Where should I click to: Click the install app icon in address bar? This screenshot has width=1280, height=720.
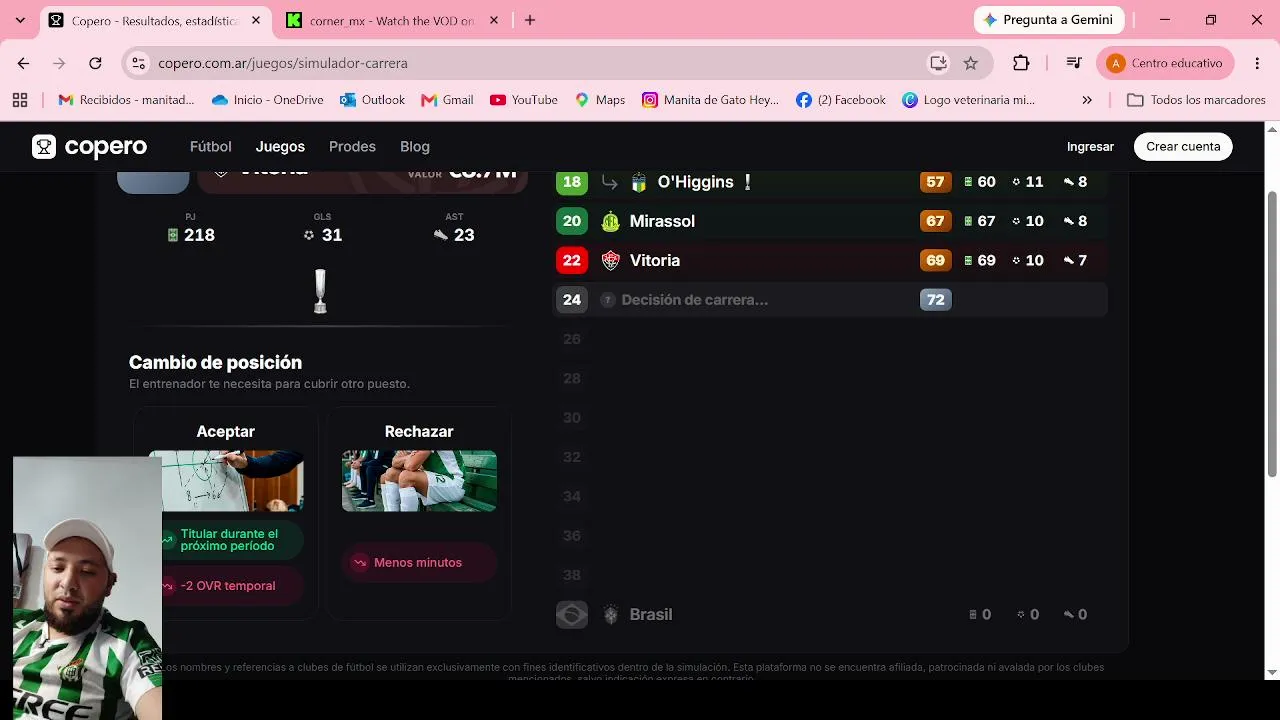(x=938, y=63)
